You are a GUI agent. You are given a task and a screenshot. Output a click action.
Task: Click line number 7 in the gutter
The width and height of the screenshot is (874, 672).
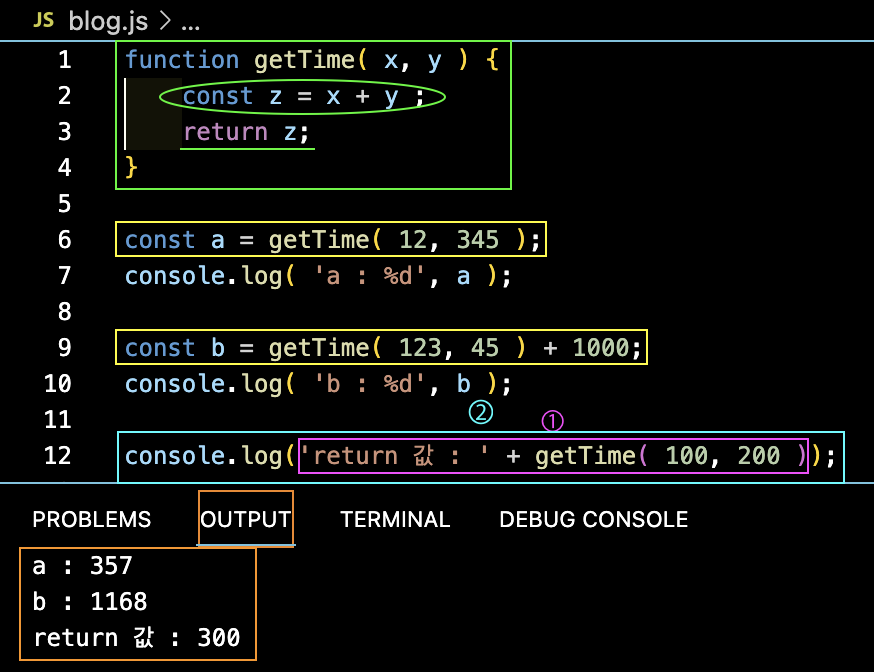[x=65, y=276]
